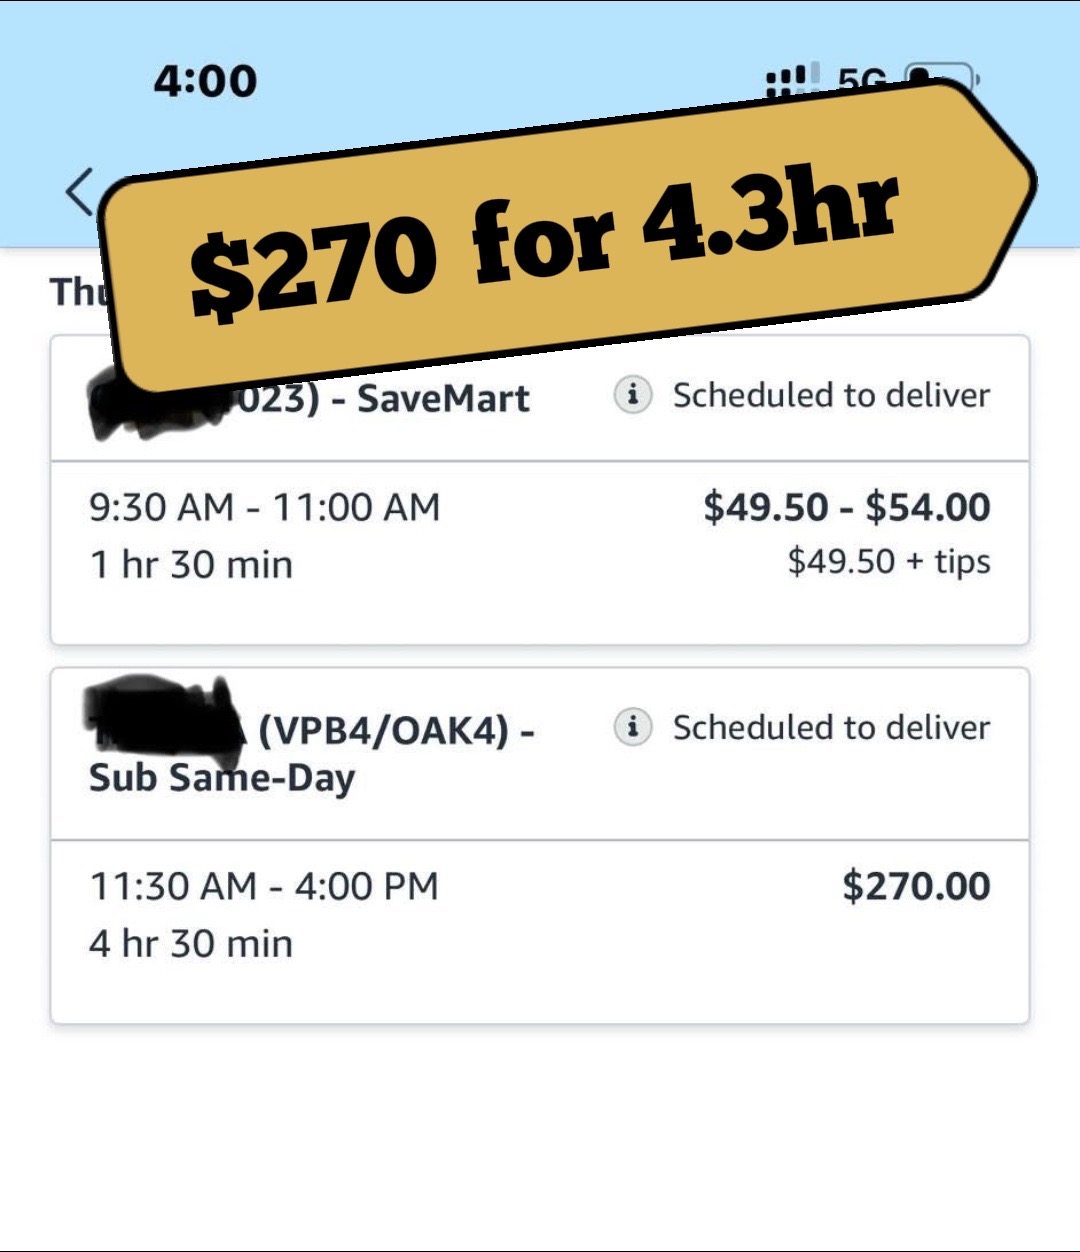This screenshot has width=1080, height=1252.
Task: Tap the back arrow chevron
Action: coord(80,191)
